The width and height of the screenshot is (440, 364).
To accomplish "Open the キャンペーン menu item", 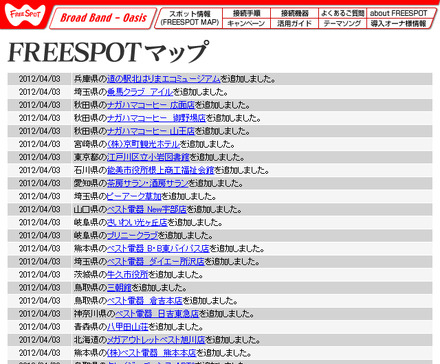I will point(246,24).
